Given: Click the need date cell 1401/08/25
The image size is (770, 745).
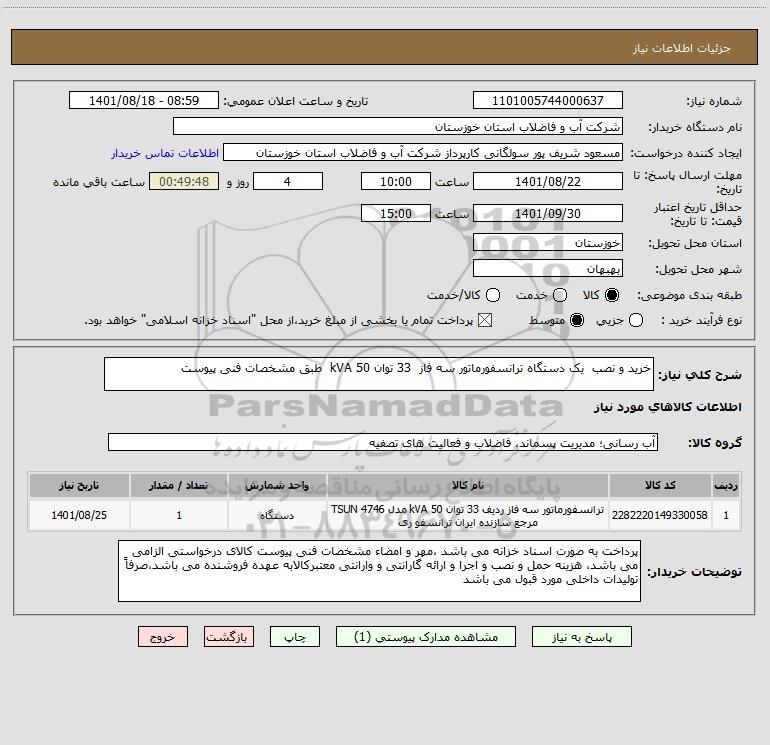Looking at the screenshot, I should pos(79,515).
